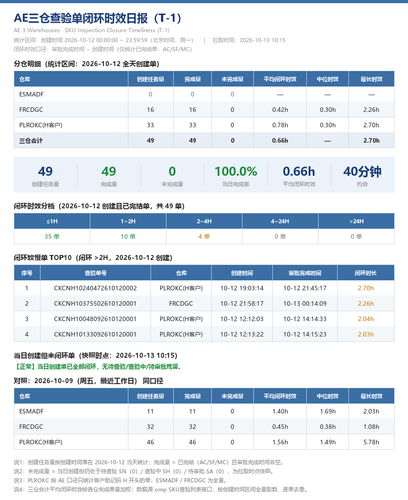The height and width of the screenshot is (500, 408).
Task: Click approval time "10-13 00:14:09"
Action: tap(305, 303)
